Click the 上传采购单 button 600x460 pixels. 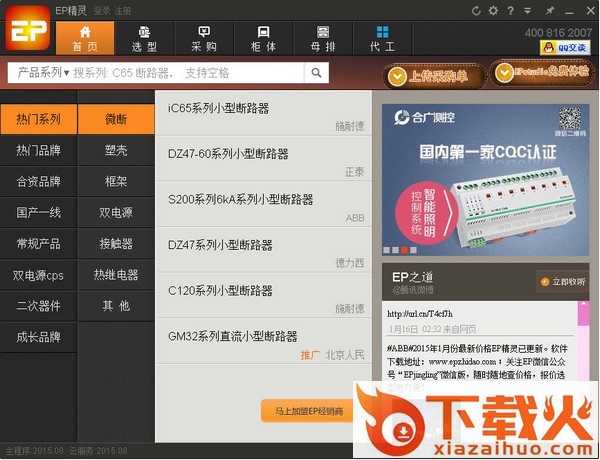click(x=434, y=76)
